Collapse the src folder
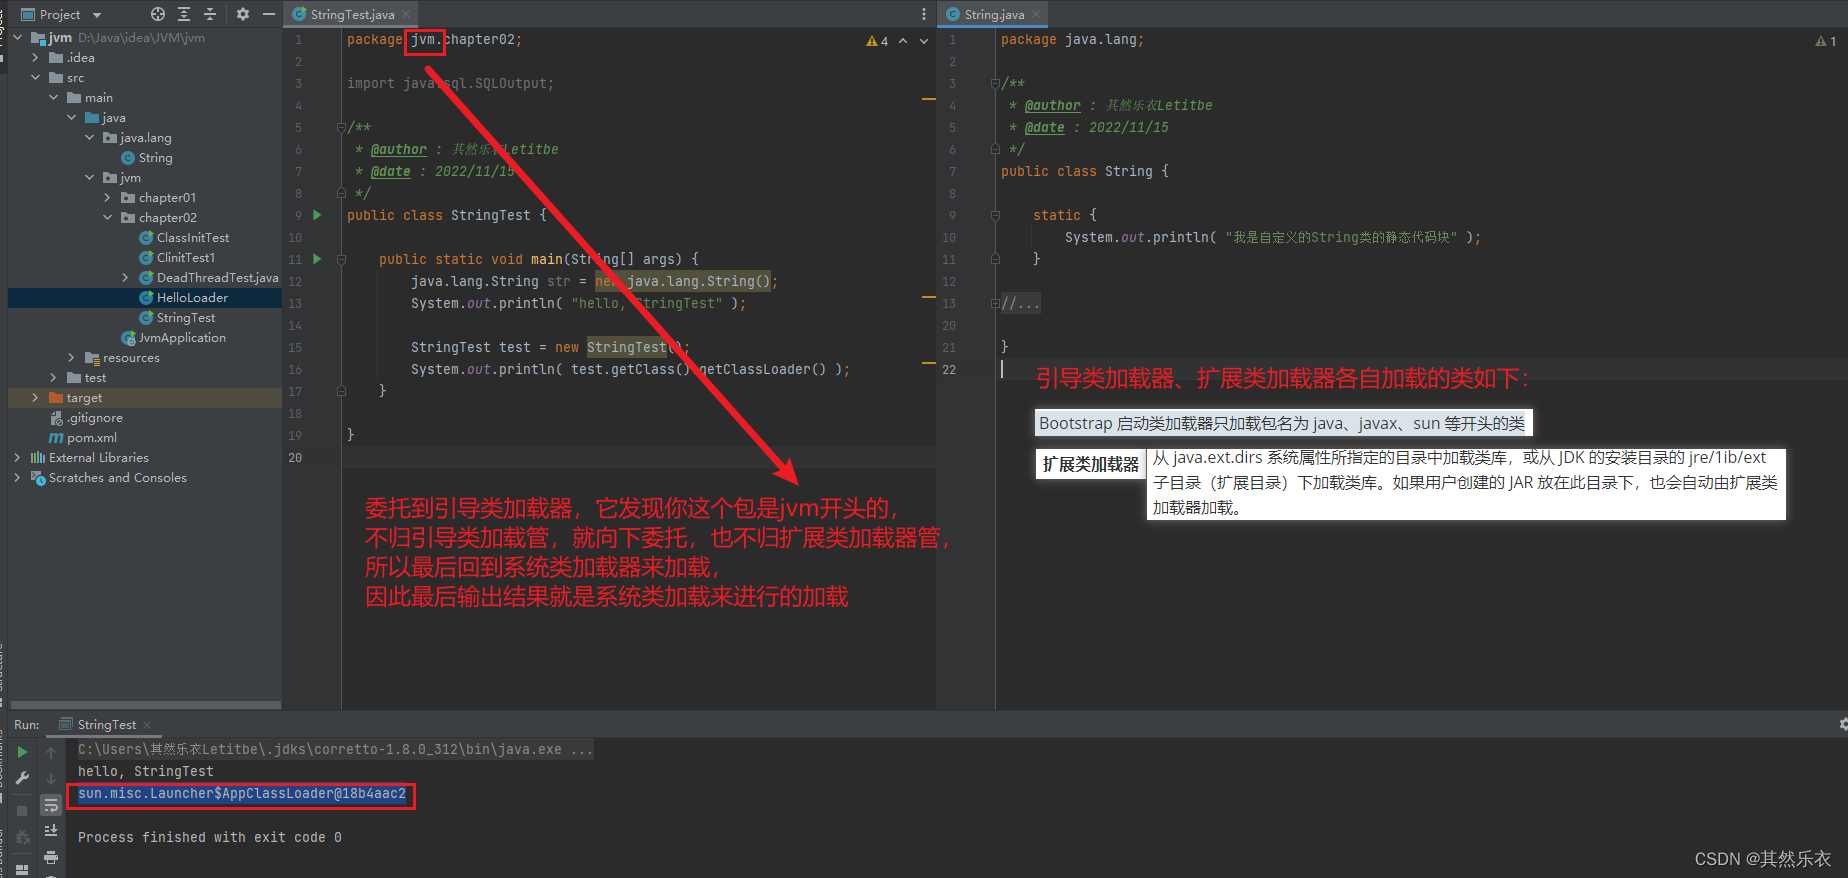Screen dimensions: 1848x878 click(36, 78)
